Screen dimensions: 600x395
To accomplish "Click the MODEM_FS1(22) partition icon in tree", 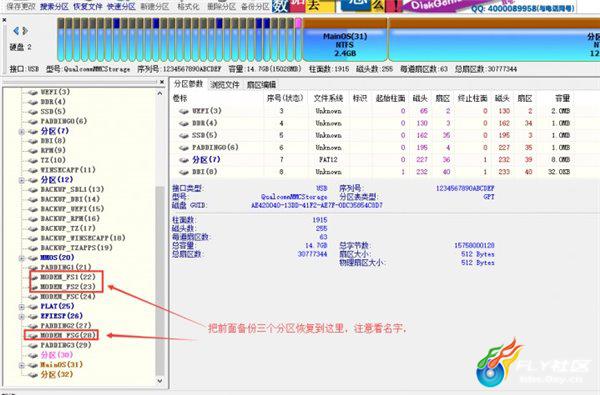I will point(35,277).
